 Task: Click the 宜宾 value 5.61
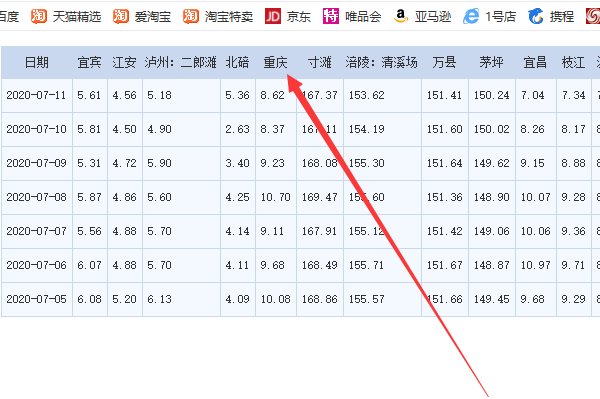pos(89,95)
